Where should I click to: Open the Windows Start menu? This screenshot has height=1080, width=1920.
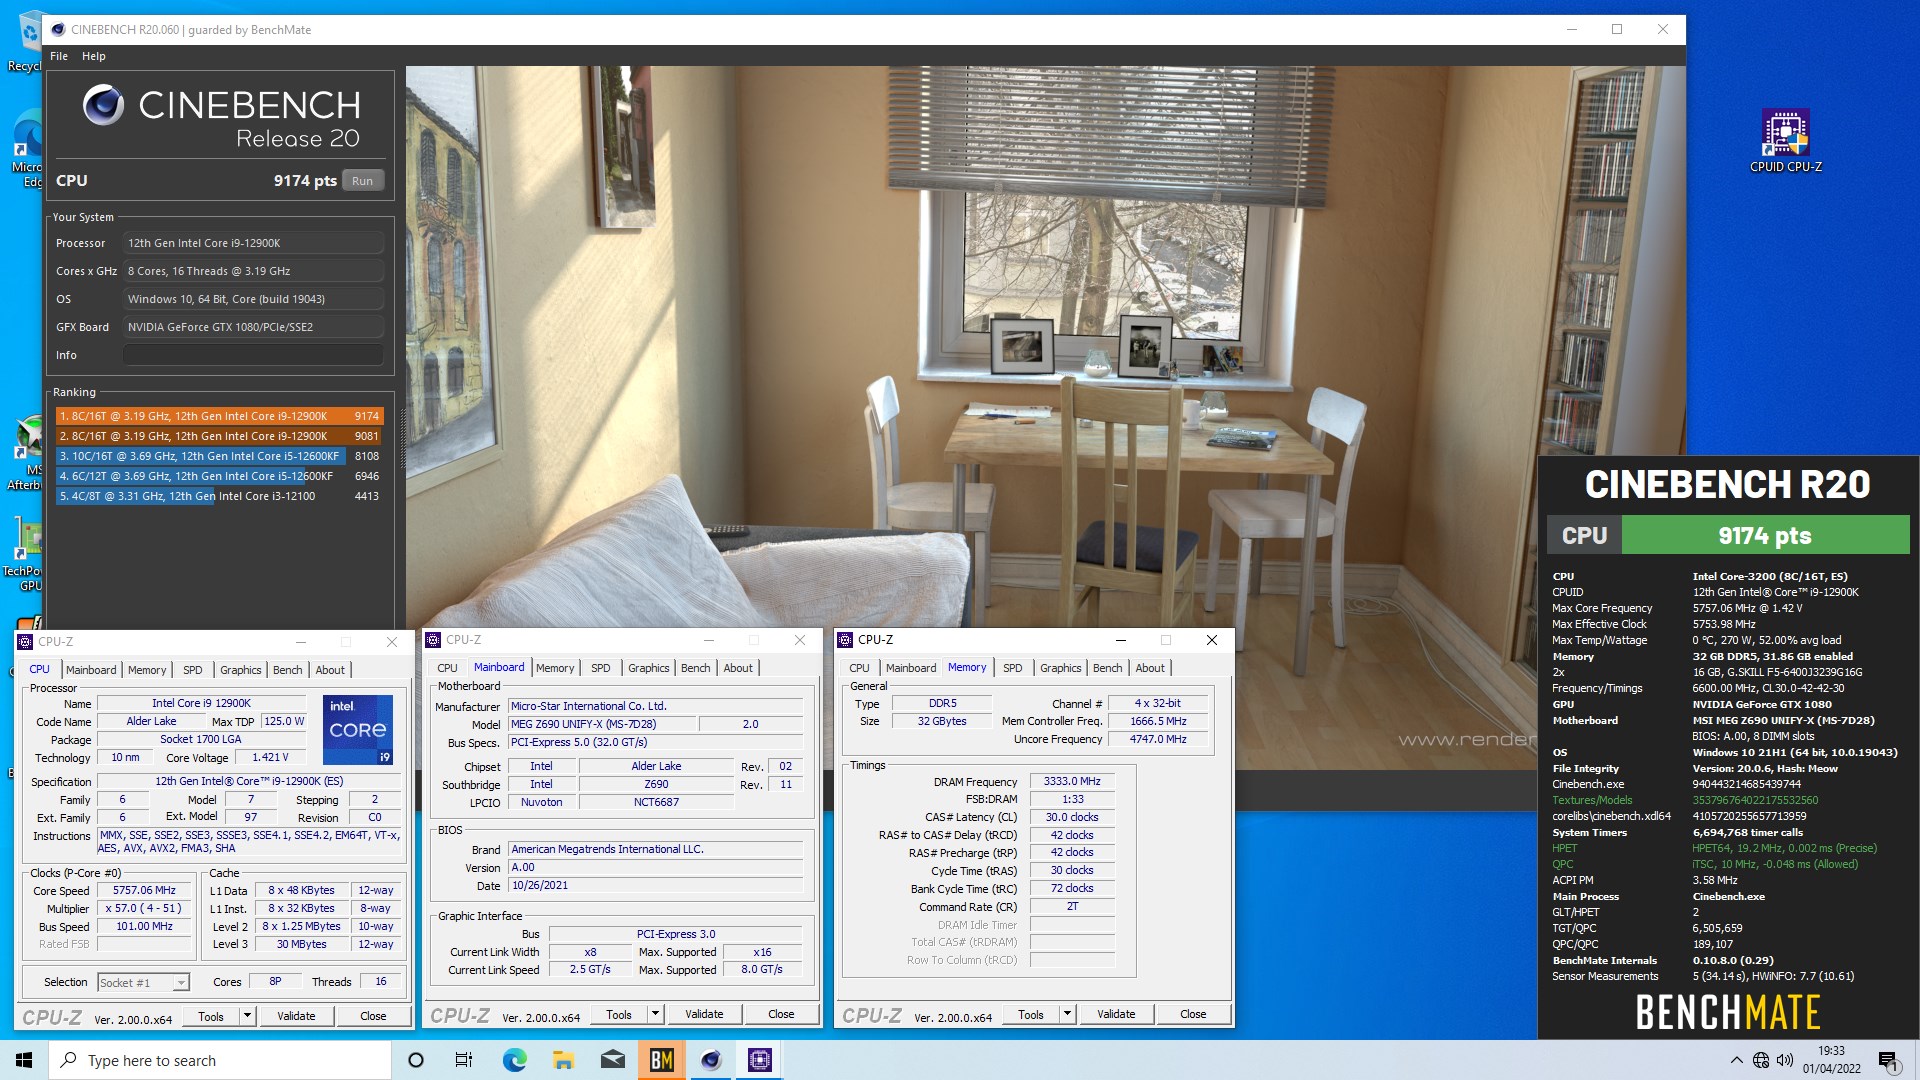pyautogui.click(x=24, y=1060)
